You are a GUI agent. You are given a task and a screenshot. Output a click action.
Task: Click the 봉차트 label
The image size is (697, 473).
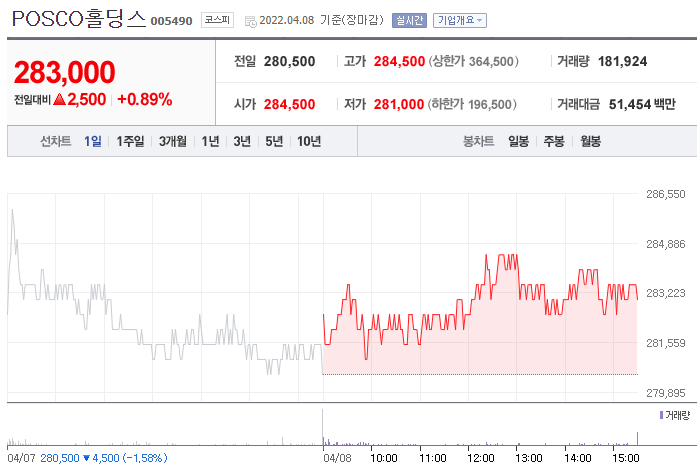(x=478, y=141)
